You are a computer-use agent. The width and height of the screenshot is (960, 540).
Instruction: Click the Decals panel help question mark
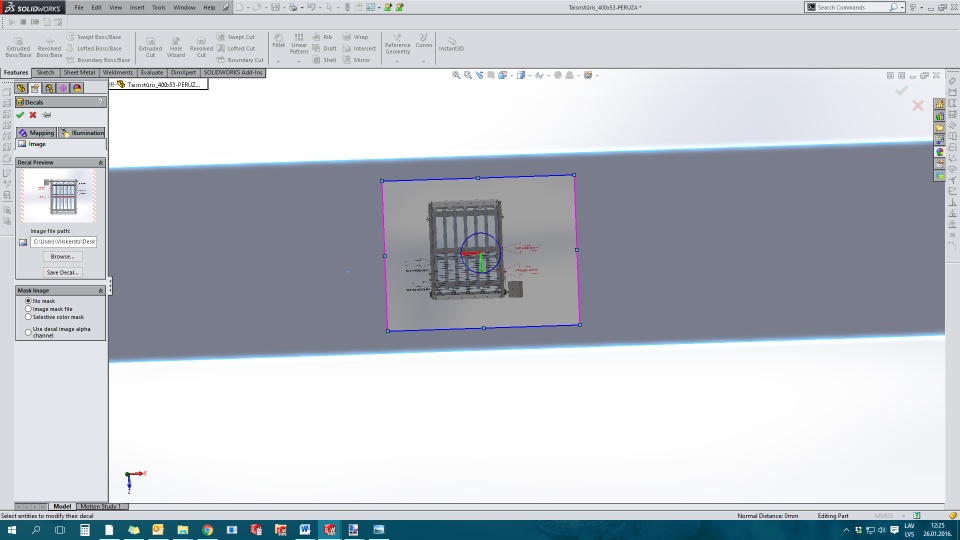pyautogui.click(x=101, y=102)
